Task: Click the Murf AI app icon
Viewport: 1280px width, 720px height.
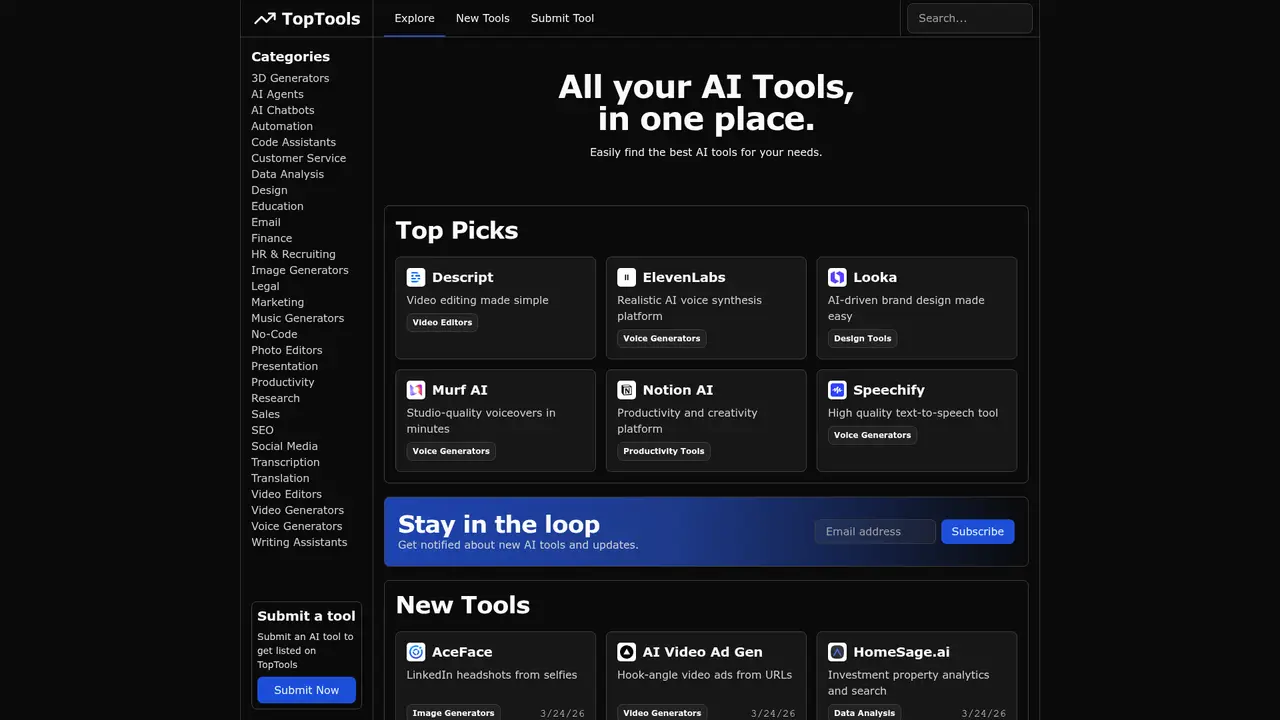Action: point(416,390)
